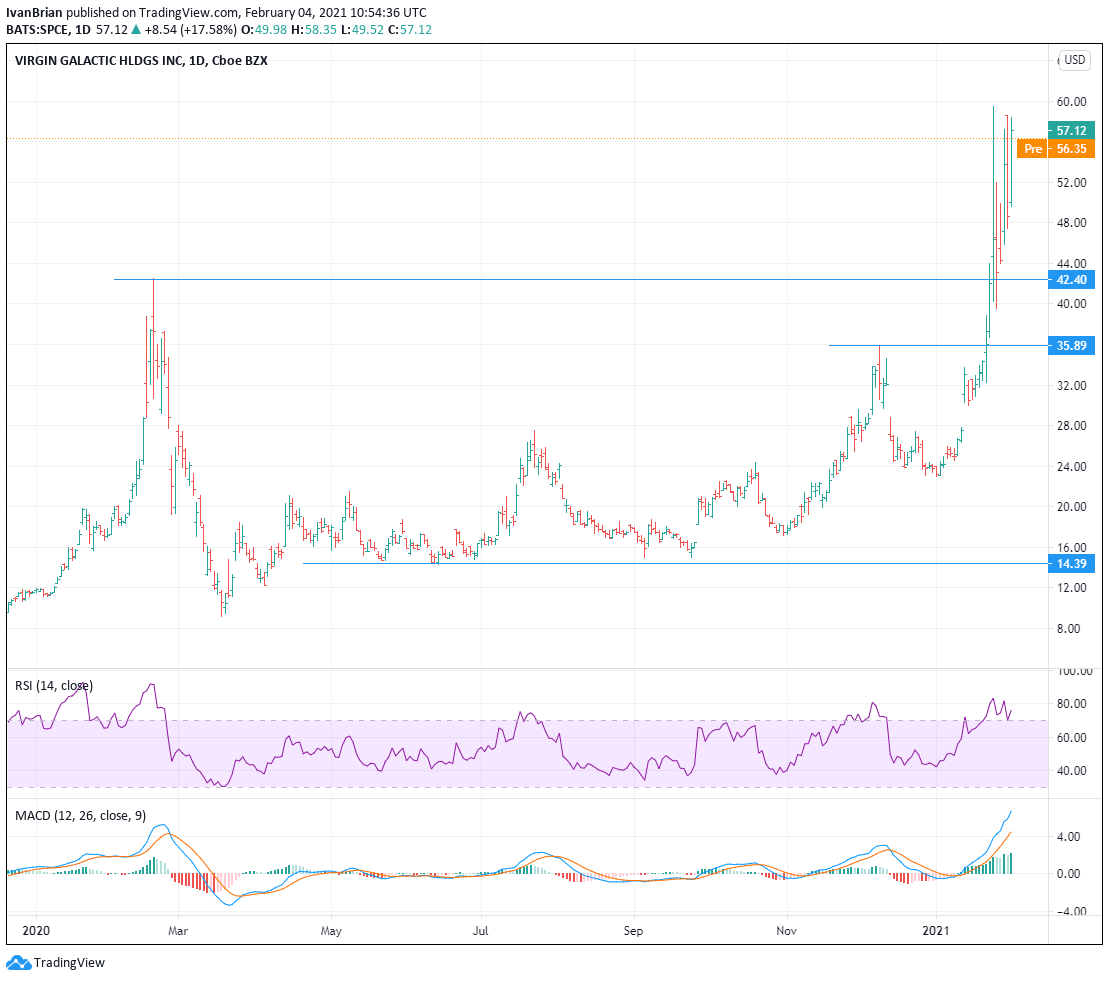This screenshot has height=981, width=1109.
Task: Toggle the dotted orange price line visibility
Action: point(500,139)
